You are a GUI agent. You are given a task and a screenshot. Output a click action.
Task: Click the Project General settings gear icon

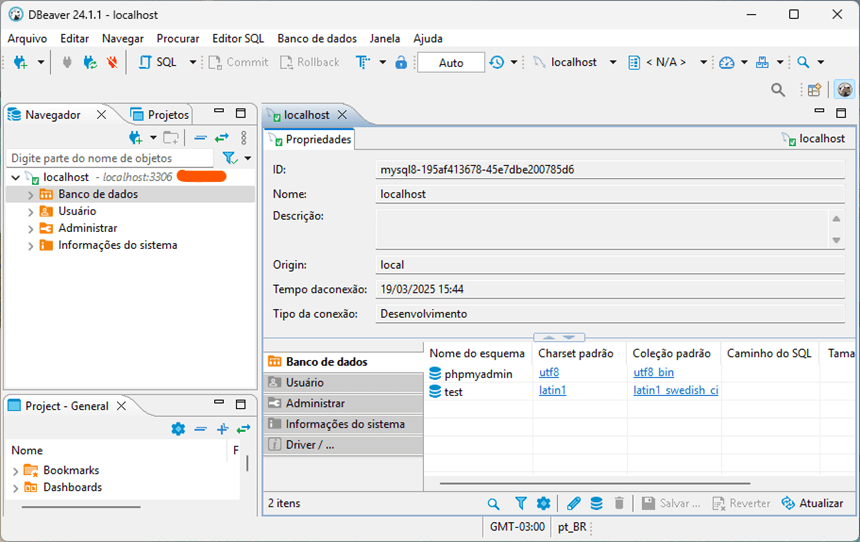(178, 429)
